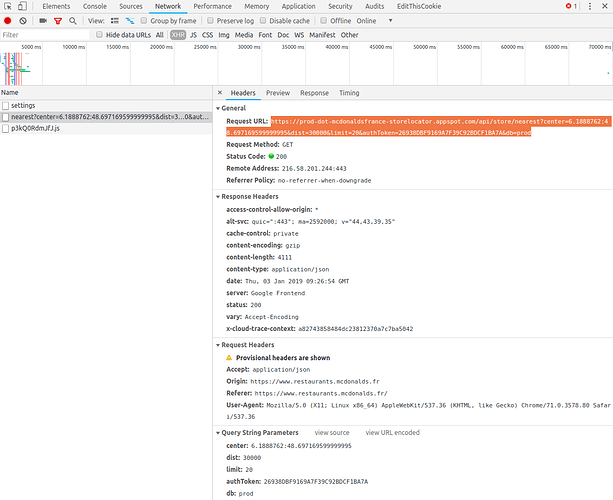Image resolution: width=613 pixels, height=500 pixels.
Task: Click the highlighted Request URL text
Action: click(418, 127)
